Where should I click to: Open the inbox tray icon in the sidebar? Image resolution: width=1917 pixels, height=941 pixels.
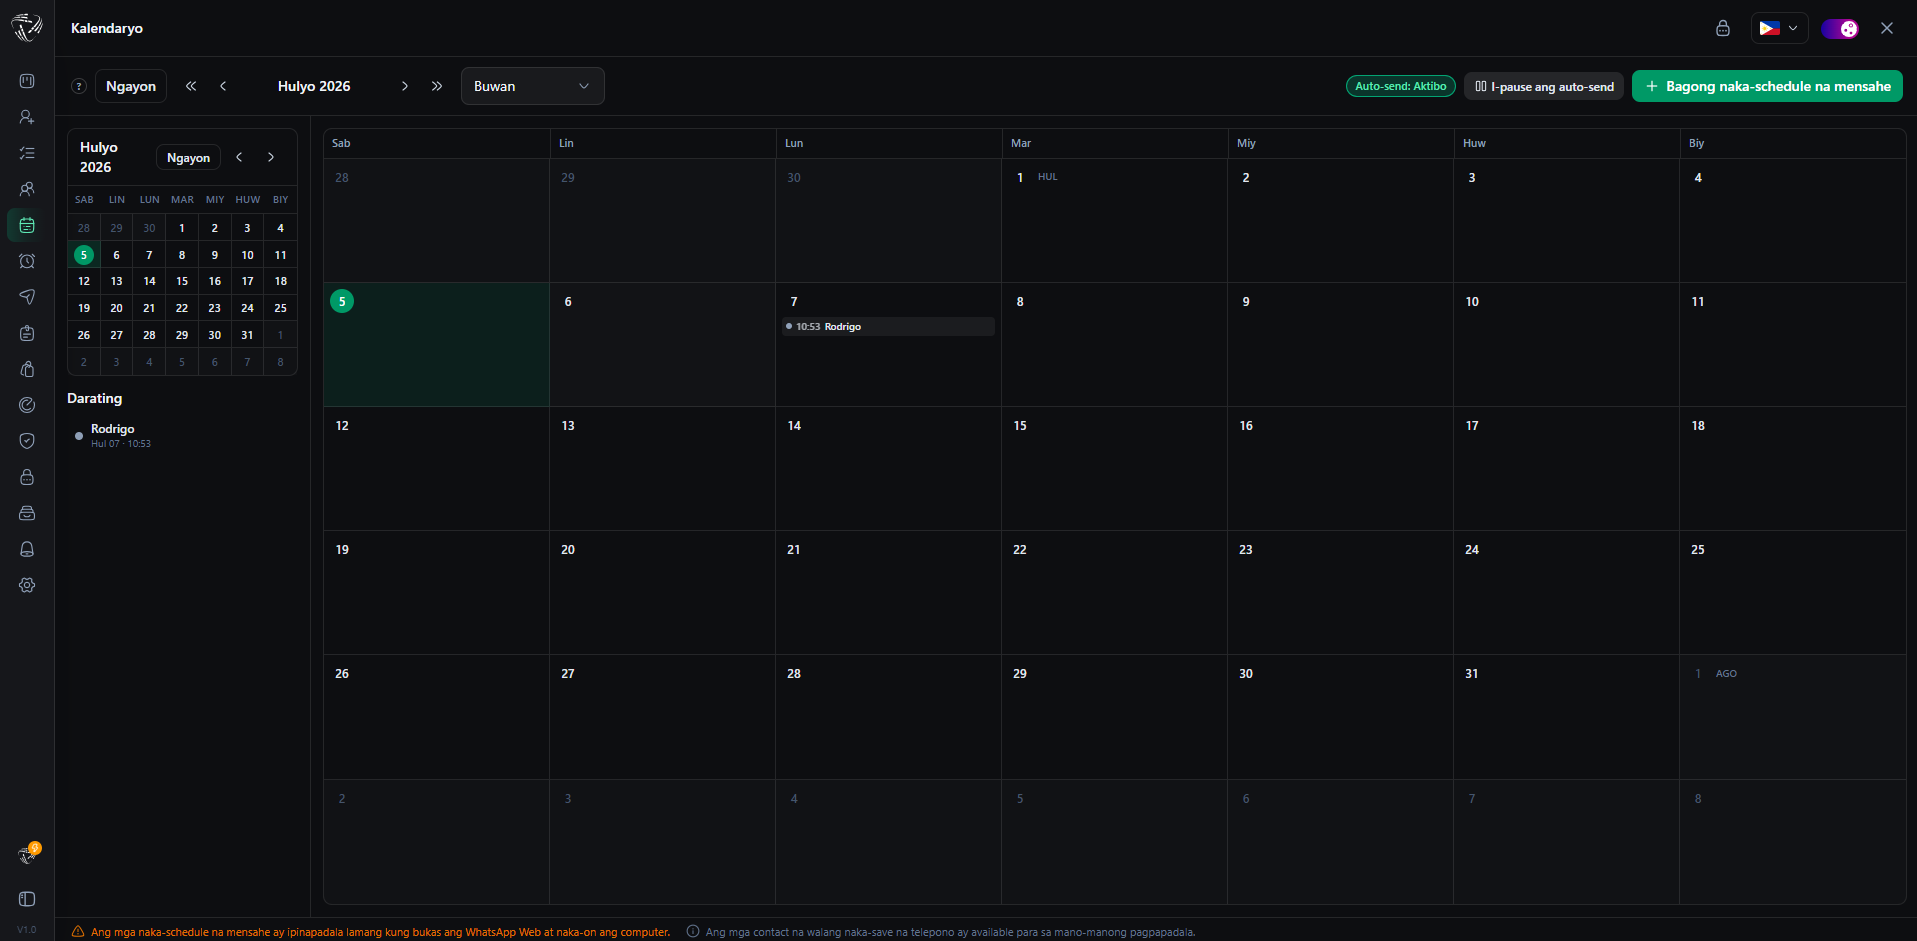[27, 513]
